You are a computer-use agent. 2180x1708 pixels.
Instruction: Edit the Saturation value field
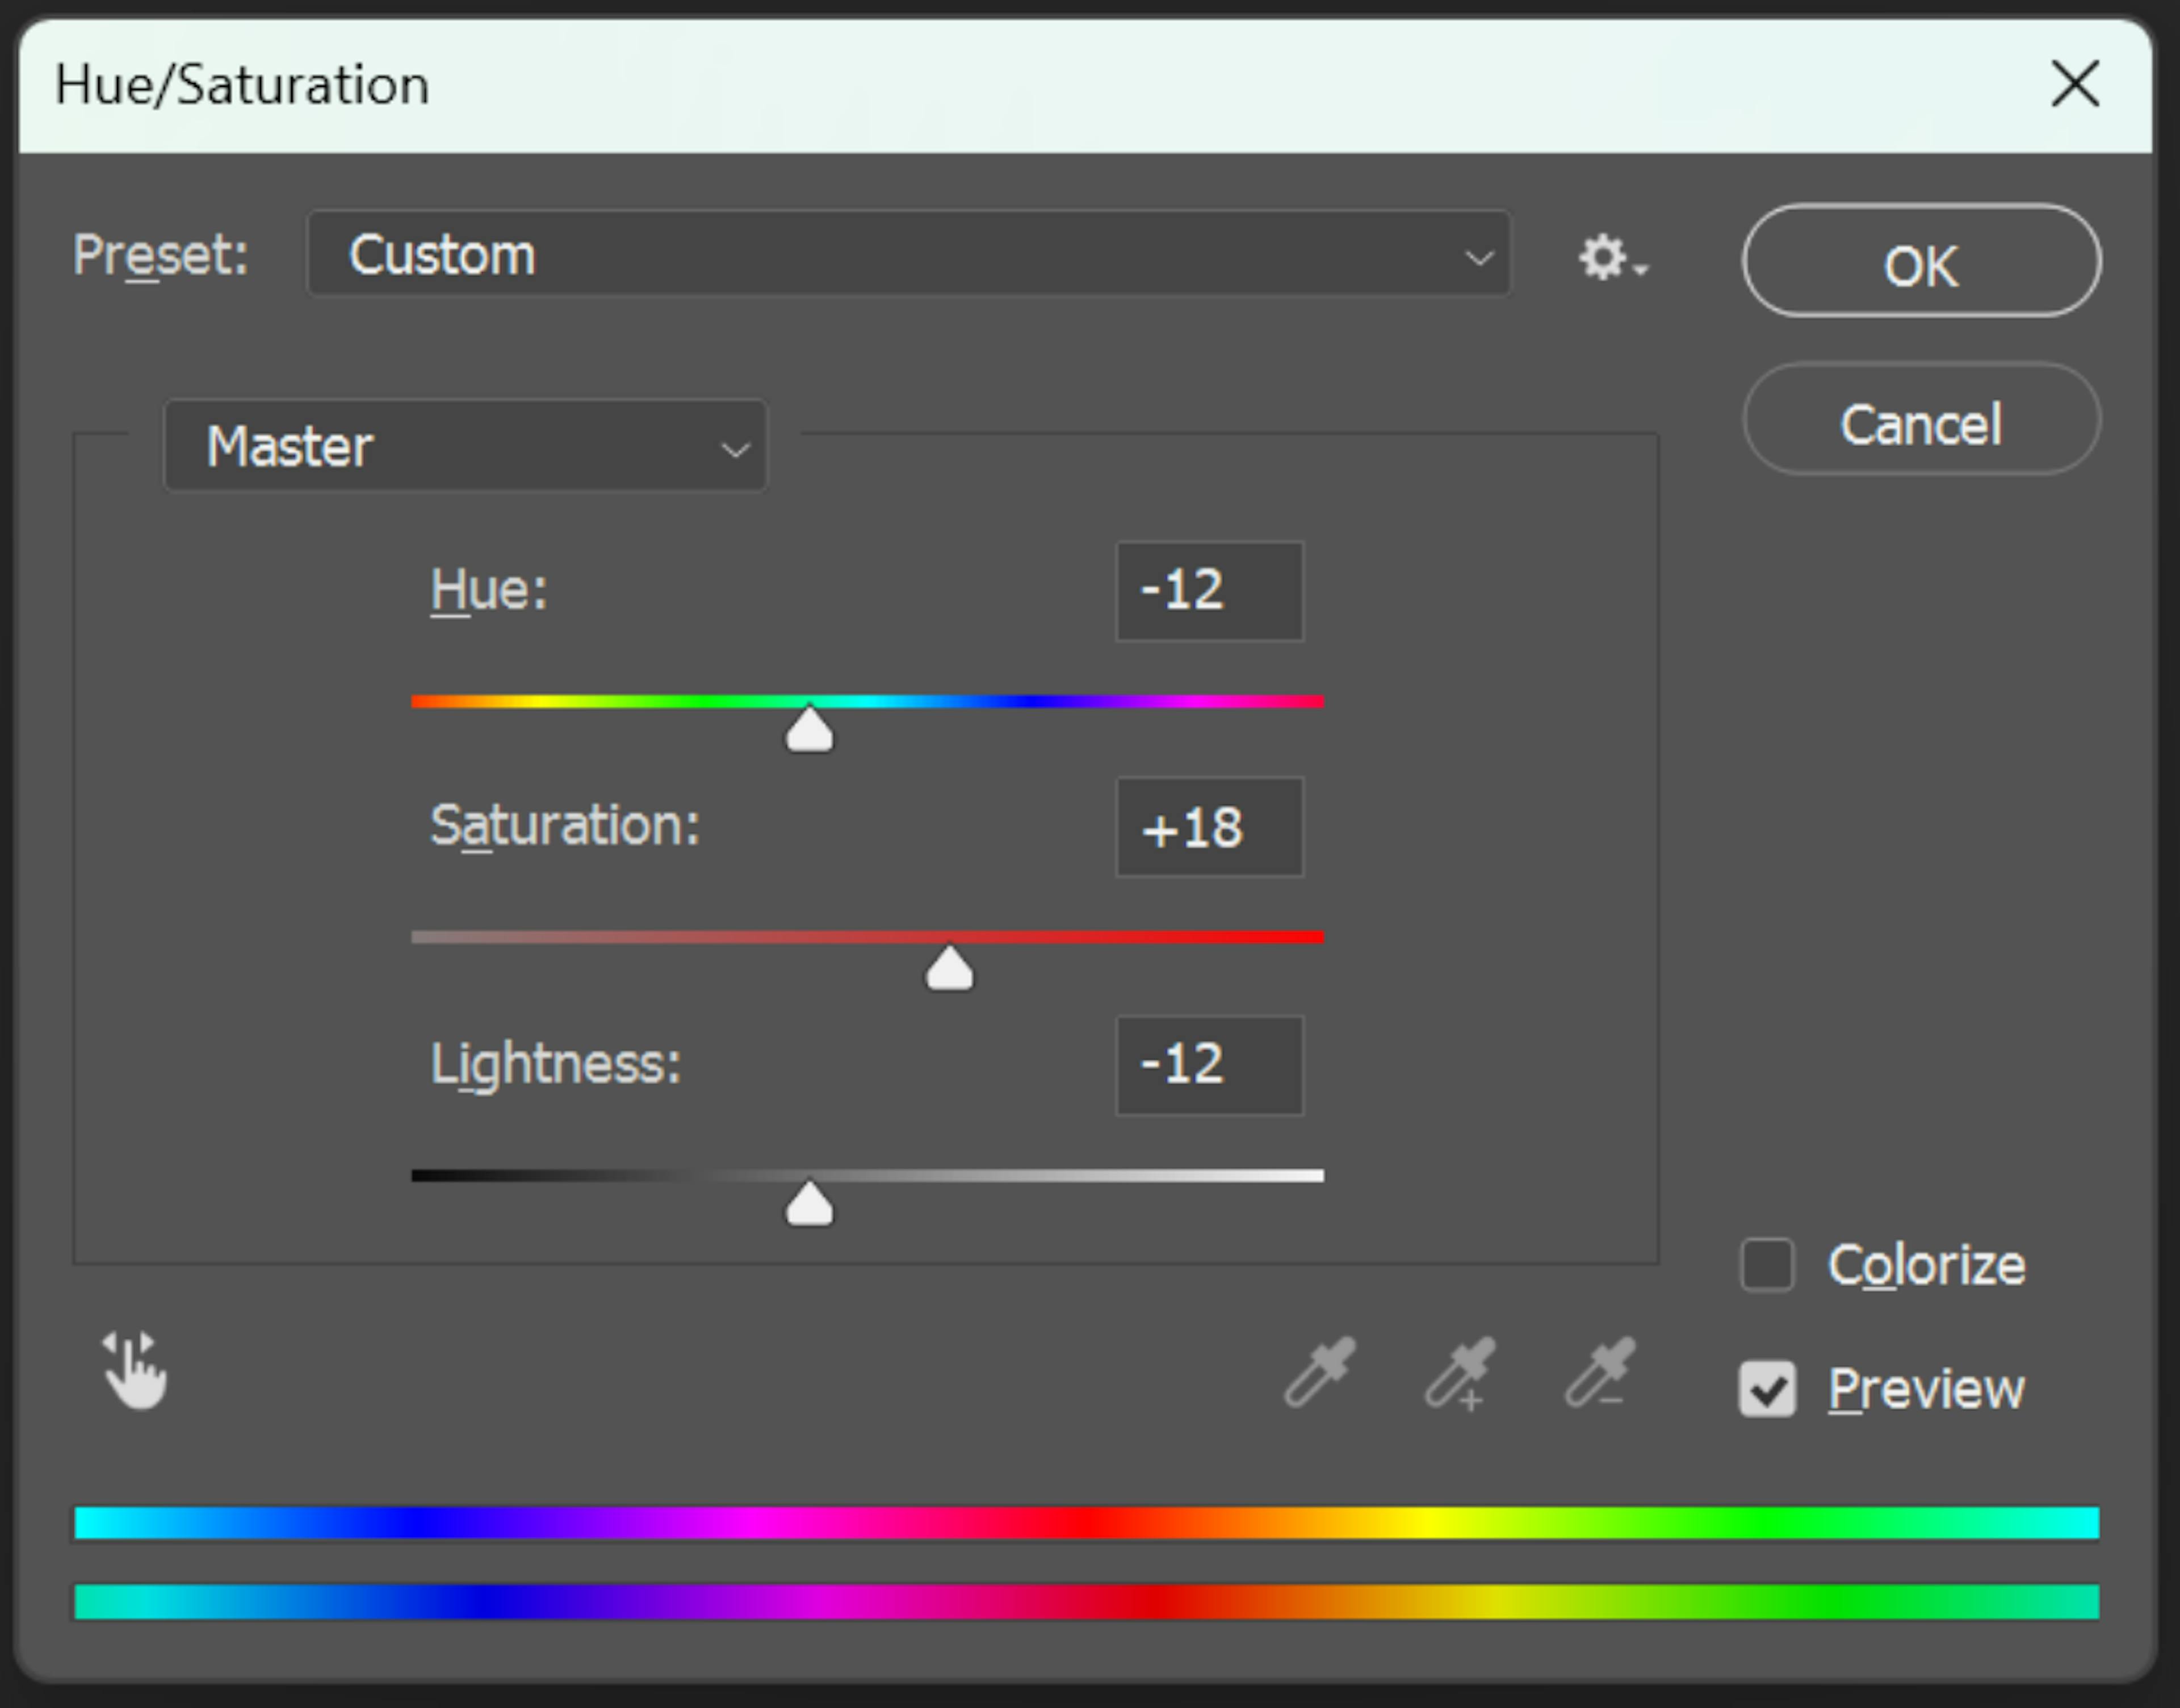pos(1209,827)
